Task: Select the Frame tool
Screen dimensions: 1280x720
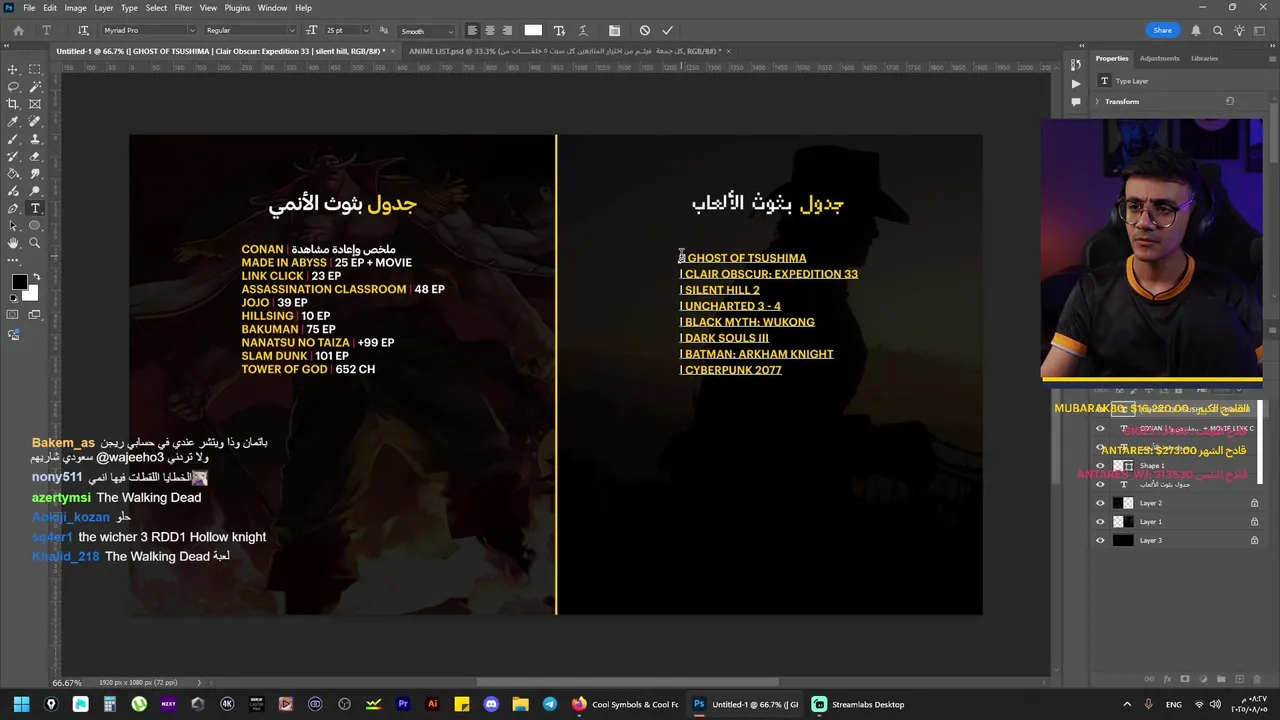Action: click(35, 104)
